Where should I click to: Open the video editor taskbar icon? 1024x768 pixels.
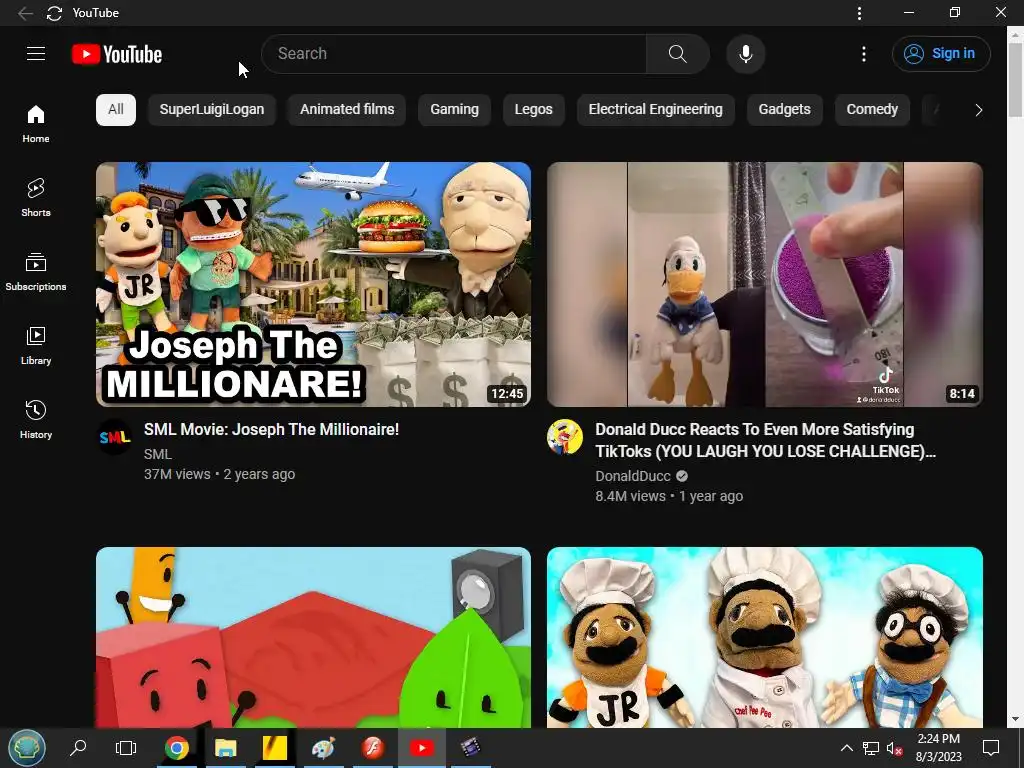click(x=471, y=748)
